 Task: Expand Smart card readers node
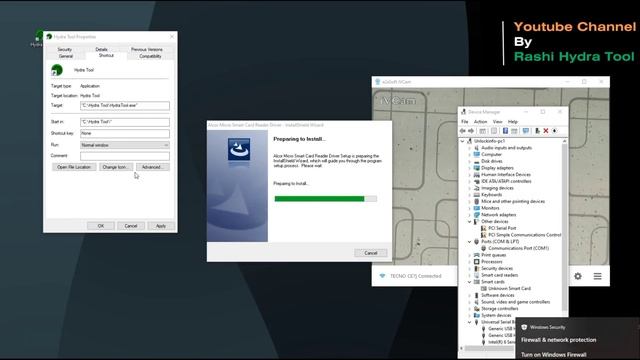click(469, 275)
